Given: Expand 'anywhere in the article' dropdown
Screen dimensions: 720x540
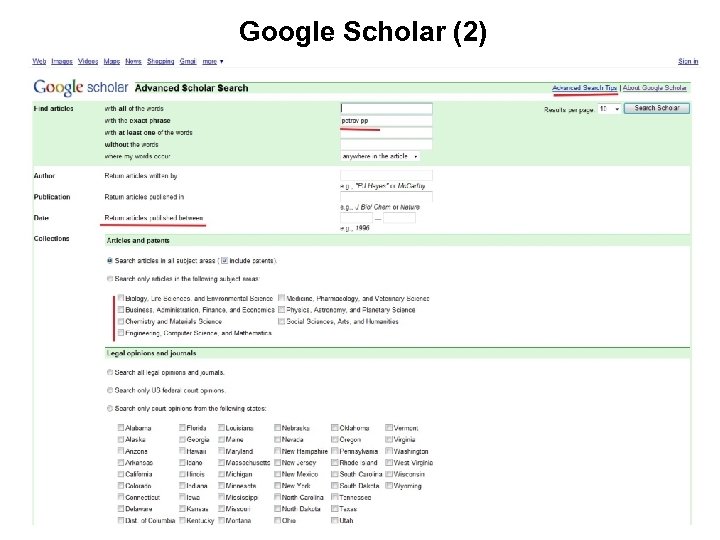Looking at the screenshot, I should click(x=380, y=156).
